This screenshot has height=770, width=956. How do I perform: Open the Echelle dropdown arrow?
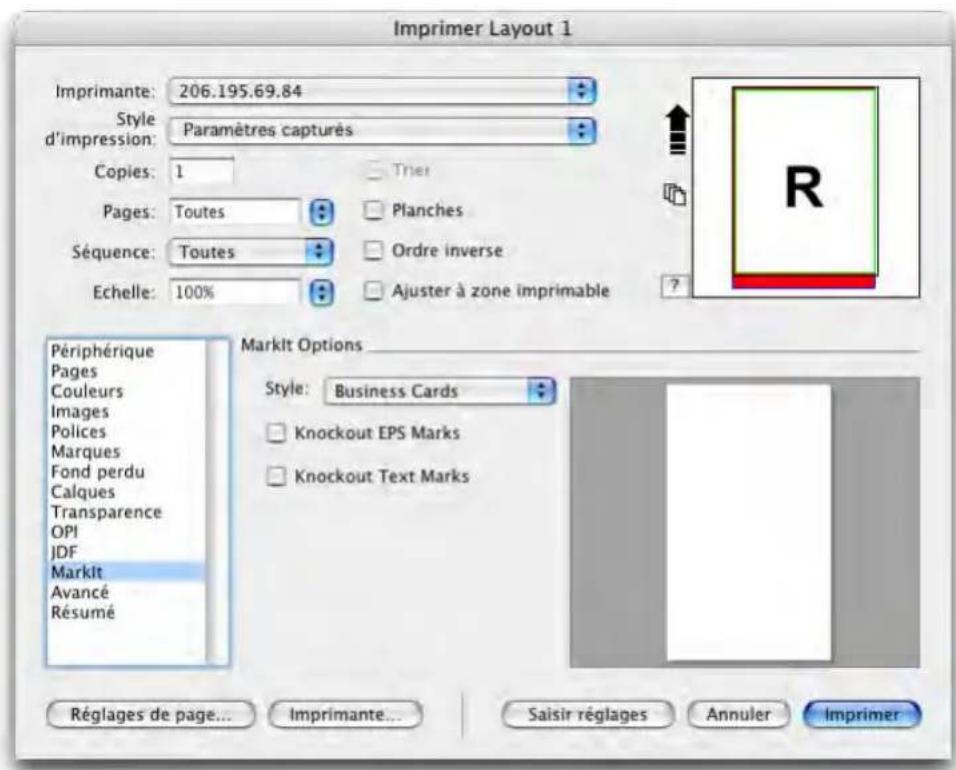(322, 293)
